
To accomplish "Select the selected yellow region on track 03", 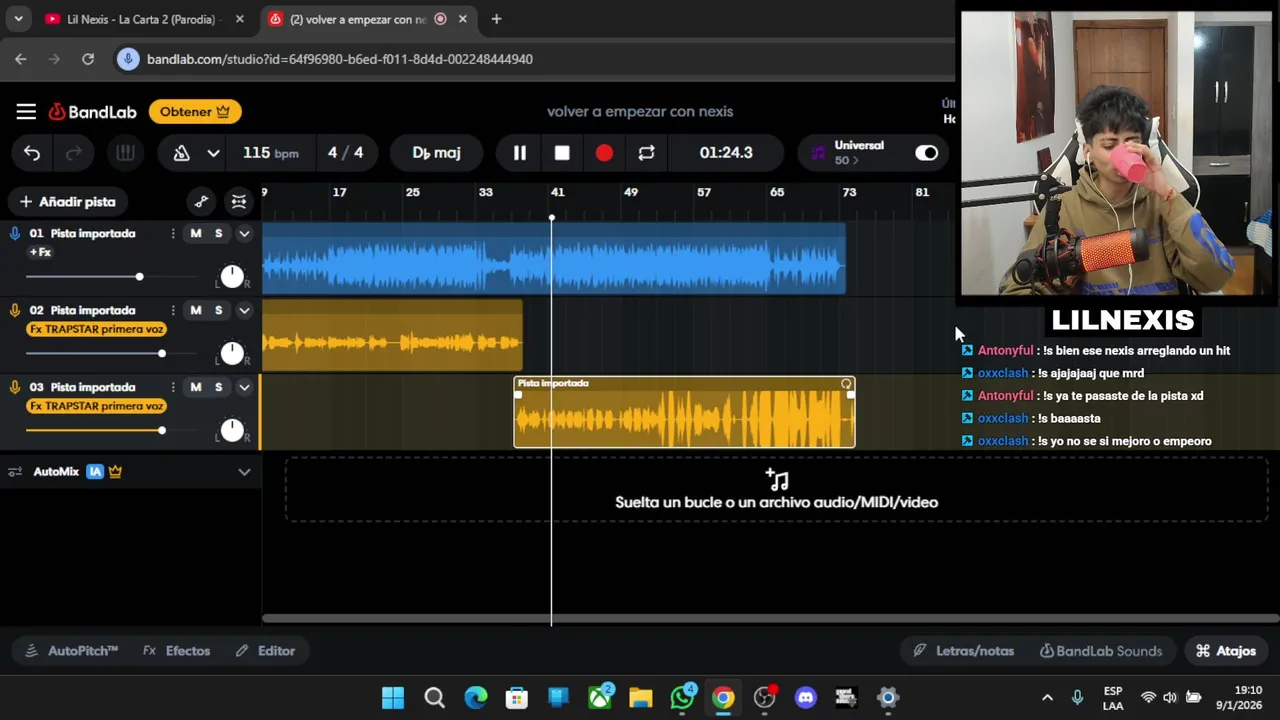I will pyautogui.click(x=684, y=412).
